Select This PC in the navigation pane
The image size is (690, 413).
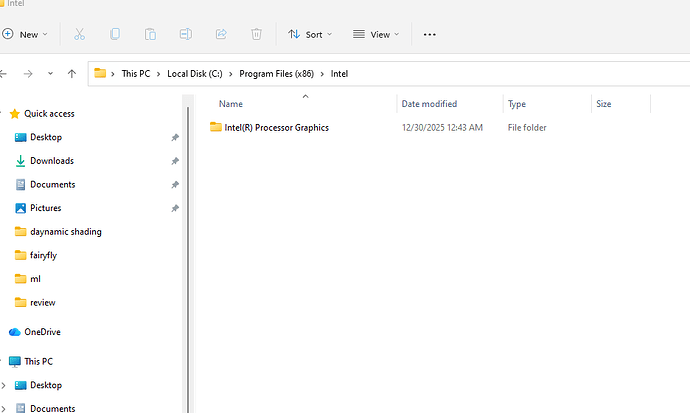pos(38,362)
